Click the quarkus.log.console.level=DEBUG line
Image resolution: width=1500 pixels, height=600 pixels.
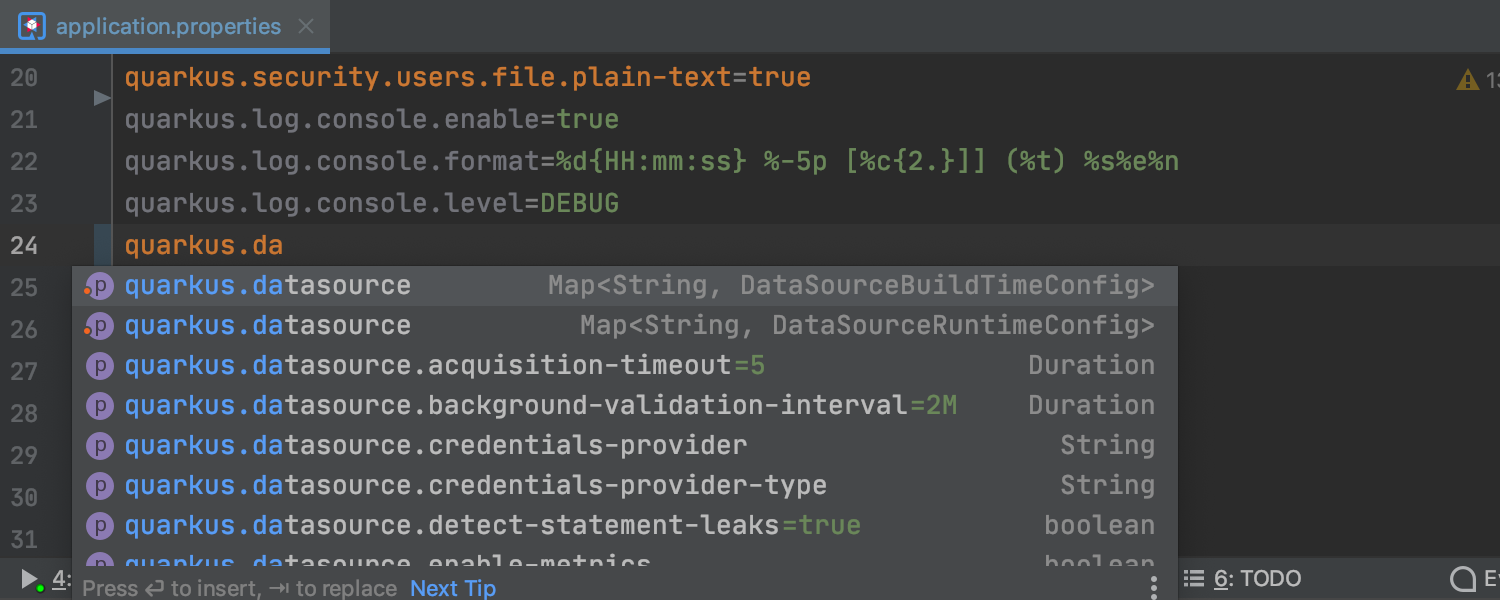pos(372,204)
